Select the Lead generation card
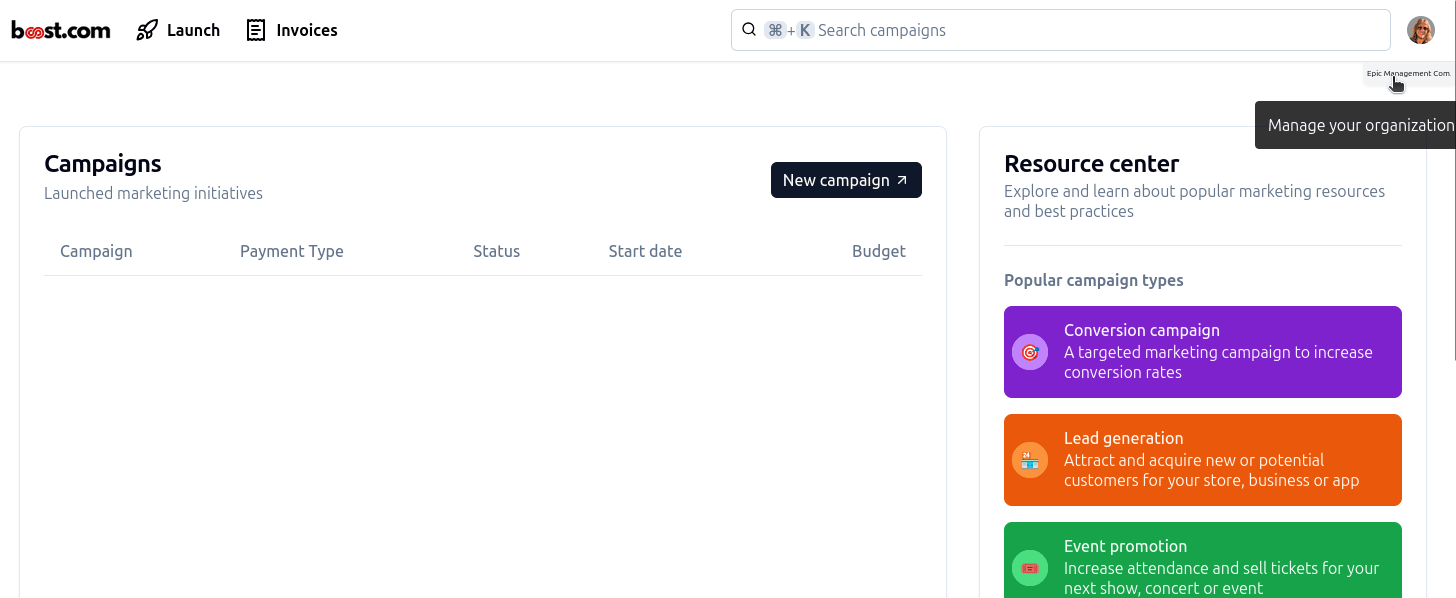 [1202, 460]
